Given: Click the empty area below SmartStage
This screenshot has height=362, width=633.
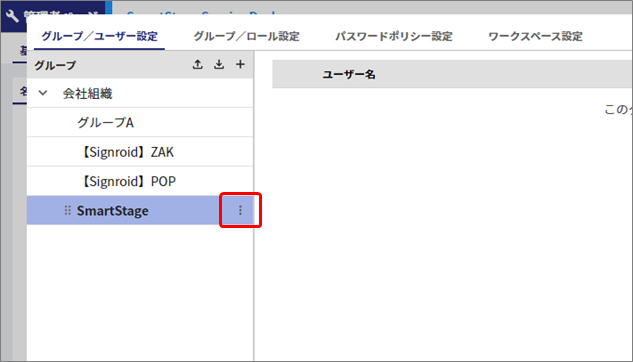Looking at the screenshot, I should (140, 293).
